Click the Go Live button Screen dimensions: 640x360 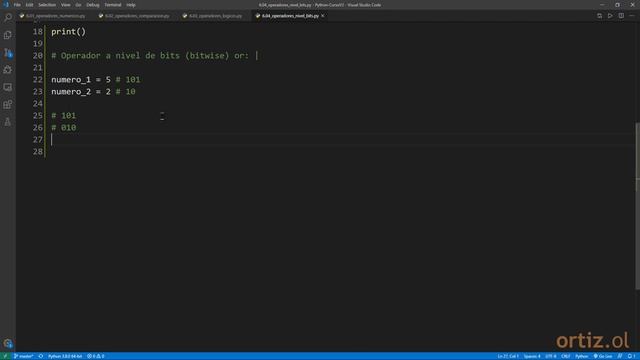[603, 356]
